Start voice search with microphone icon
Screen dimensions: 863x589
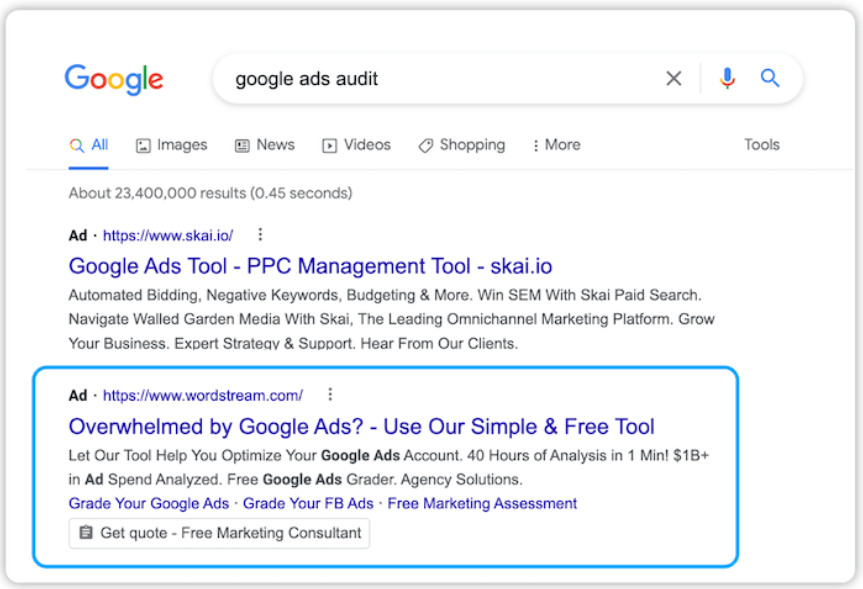coord(727,78)
